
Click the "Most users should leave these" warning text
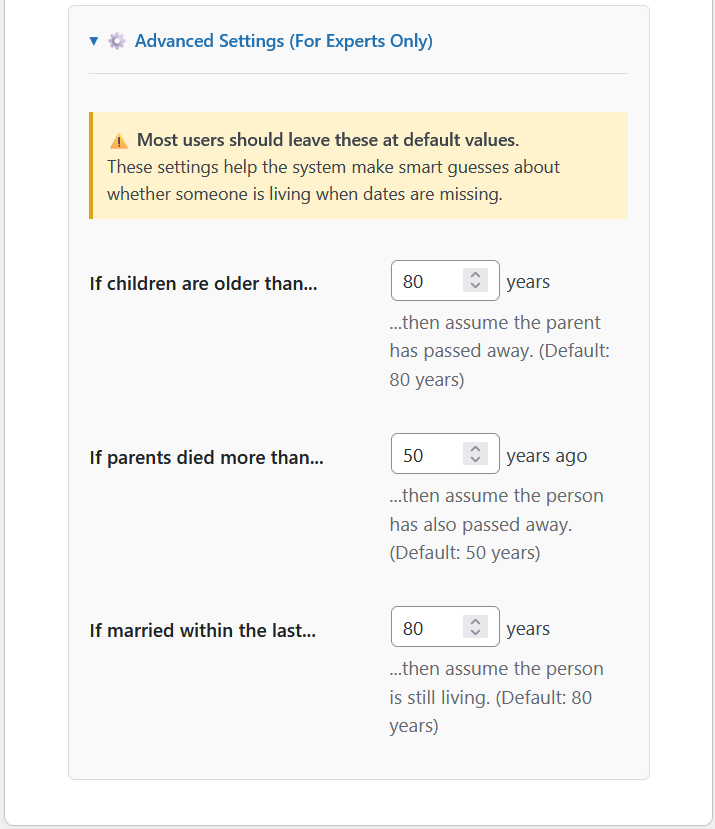tap(328, 140)
